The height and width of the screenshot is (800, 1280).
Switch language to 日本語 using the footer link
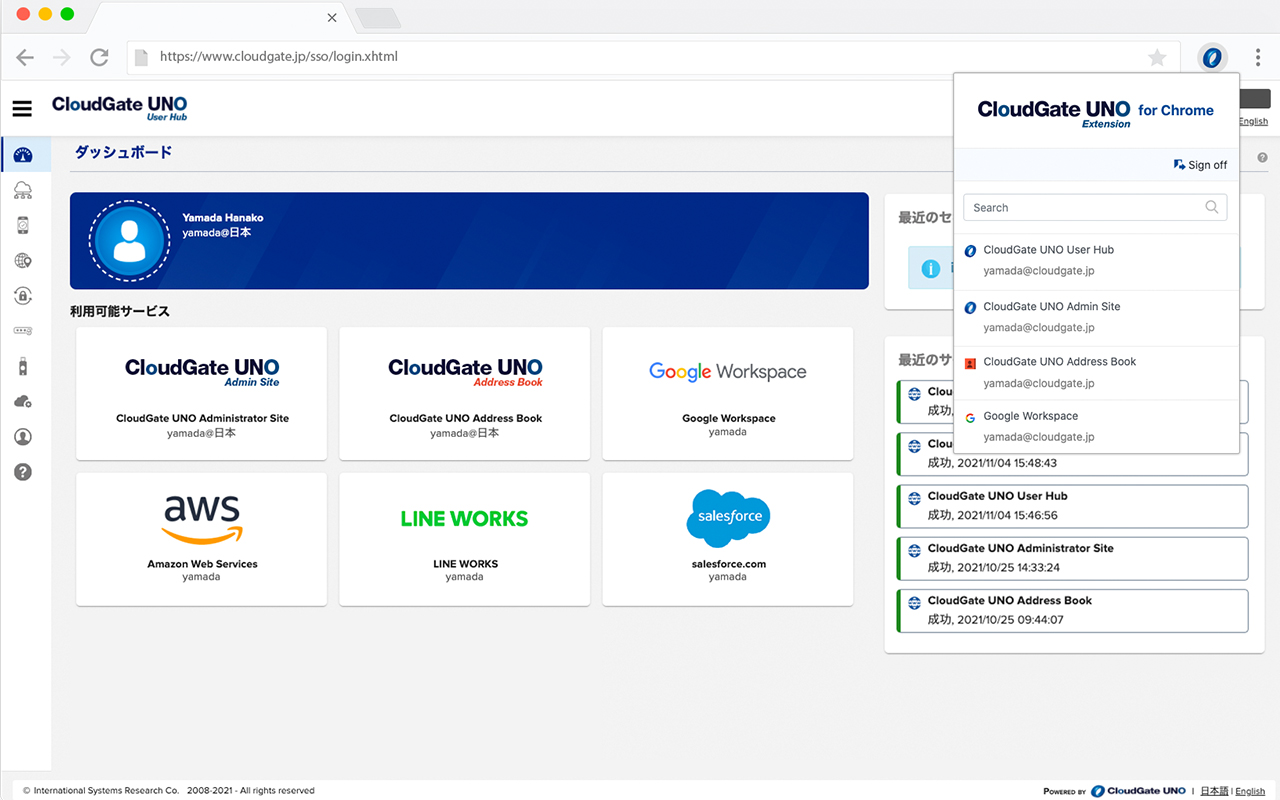pyautogui.click(x=1215, y=790)
